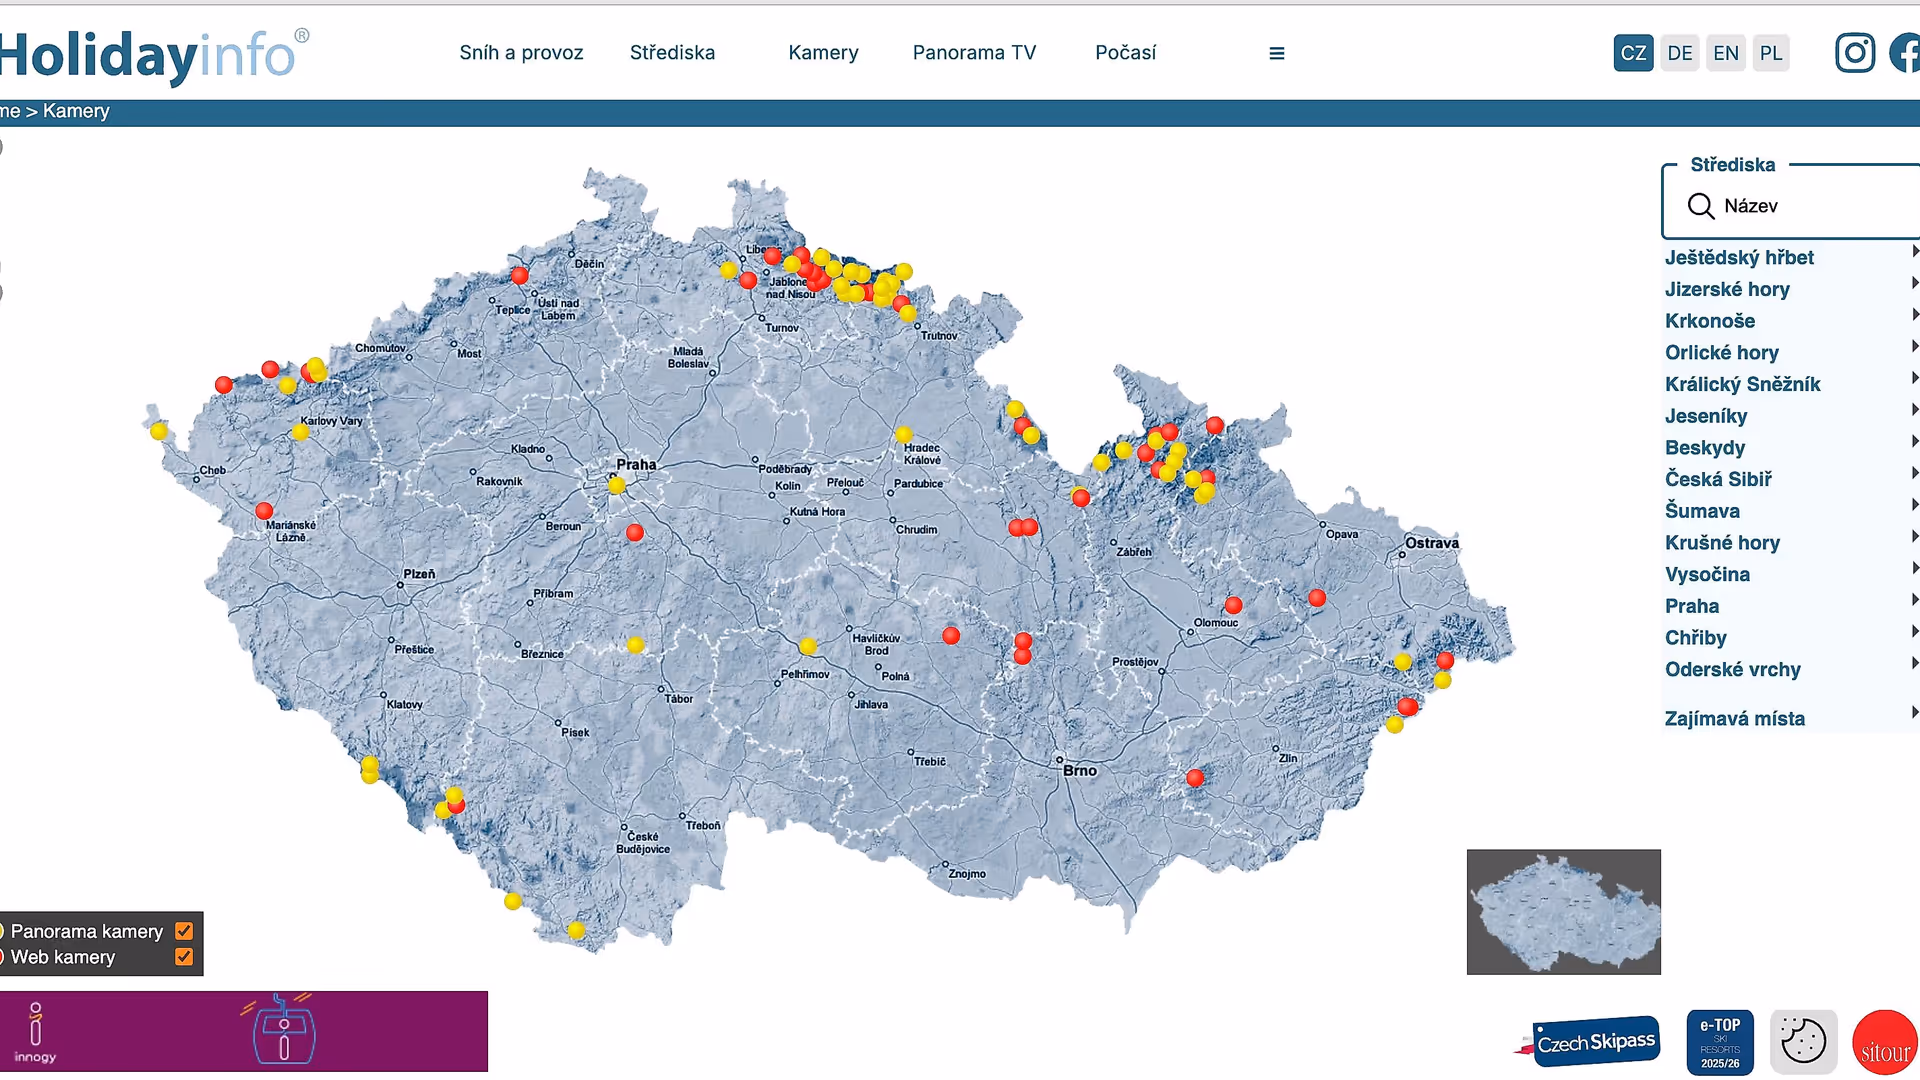Switch language to DE
This screenshot has width=1920, height=1080.
pyautogui.click(x=1680, y=53)
